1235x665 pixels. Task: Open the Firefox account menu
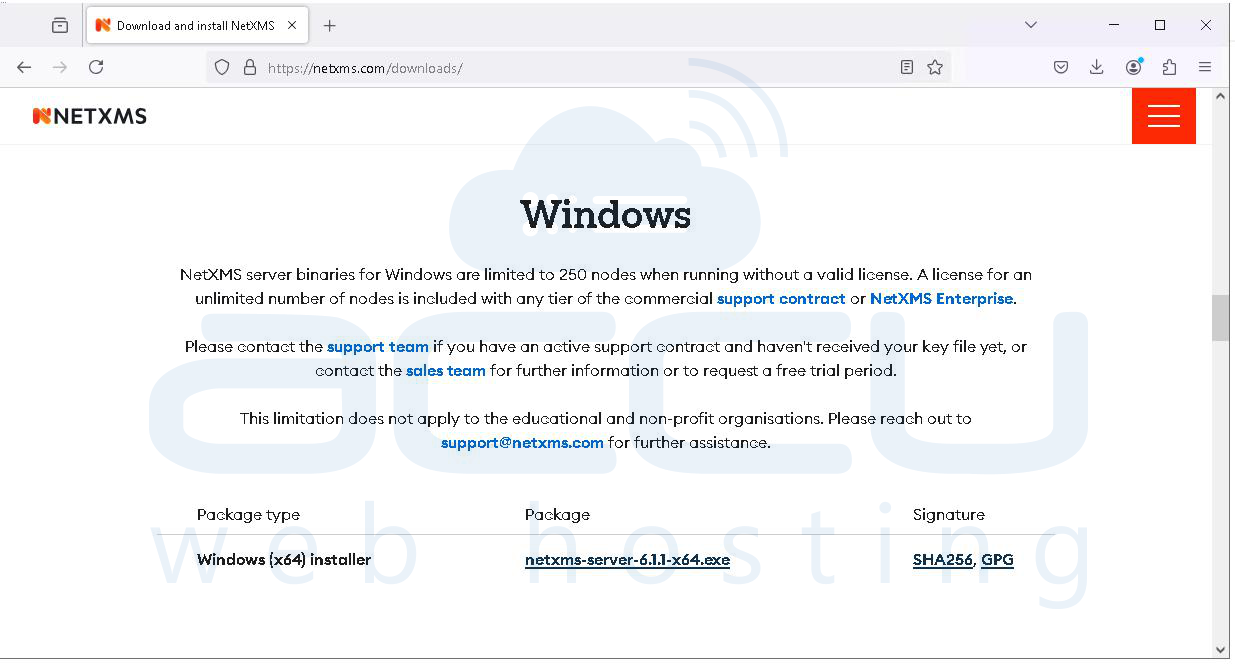click(1133, 67)
